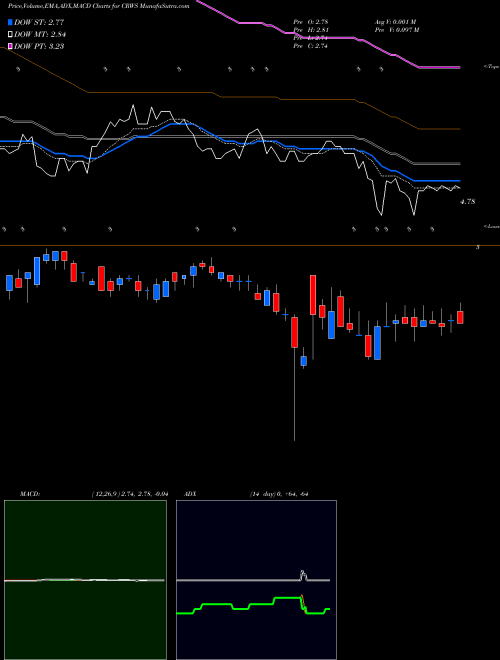The height and width of the screenshot is (660, 500).
Task: Click the 'Pre C: 2.74' value
Action: click(310, 46)
